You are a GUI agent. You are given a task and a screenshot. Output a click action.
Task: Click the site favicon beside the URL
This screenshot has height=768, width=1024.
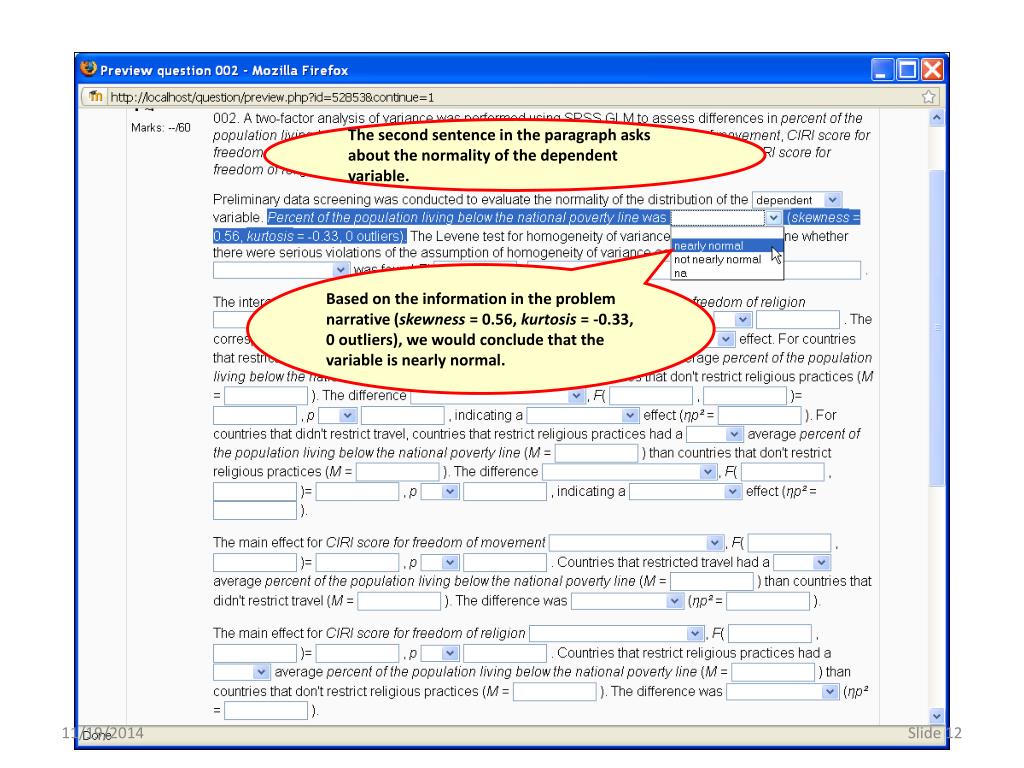pos(96,97)
